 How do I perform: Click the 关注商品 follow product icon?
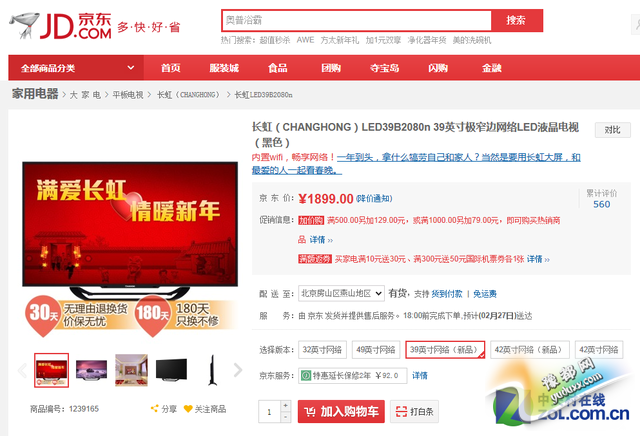click(204, 409)
